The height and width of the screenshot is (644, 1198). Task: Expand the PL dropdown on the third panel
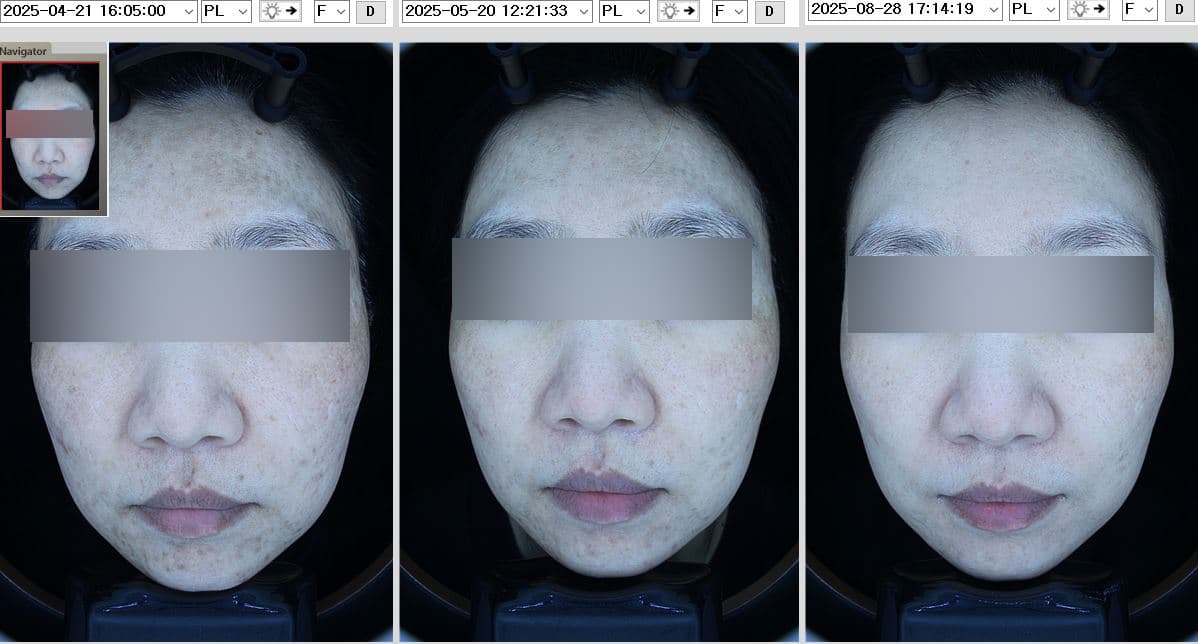click(1033, 12)
